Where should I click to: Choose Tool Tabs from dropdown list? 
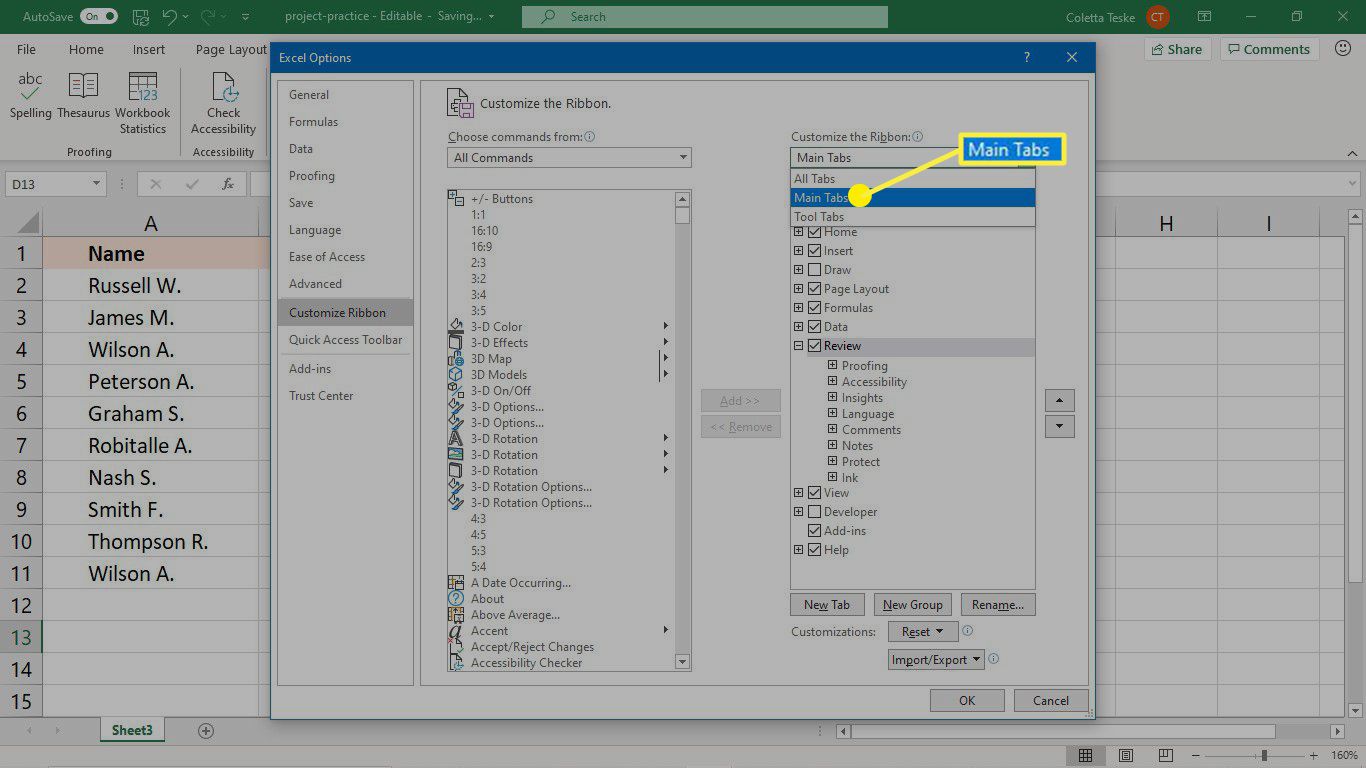[912, 217]
